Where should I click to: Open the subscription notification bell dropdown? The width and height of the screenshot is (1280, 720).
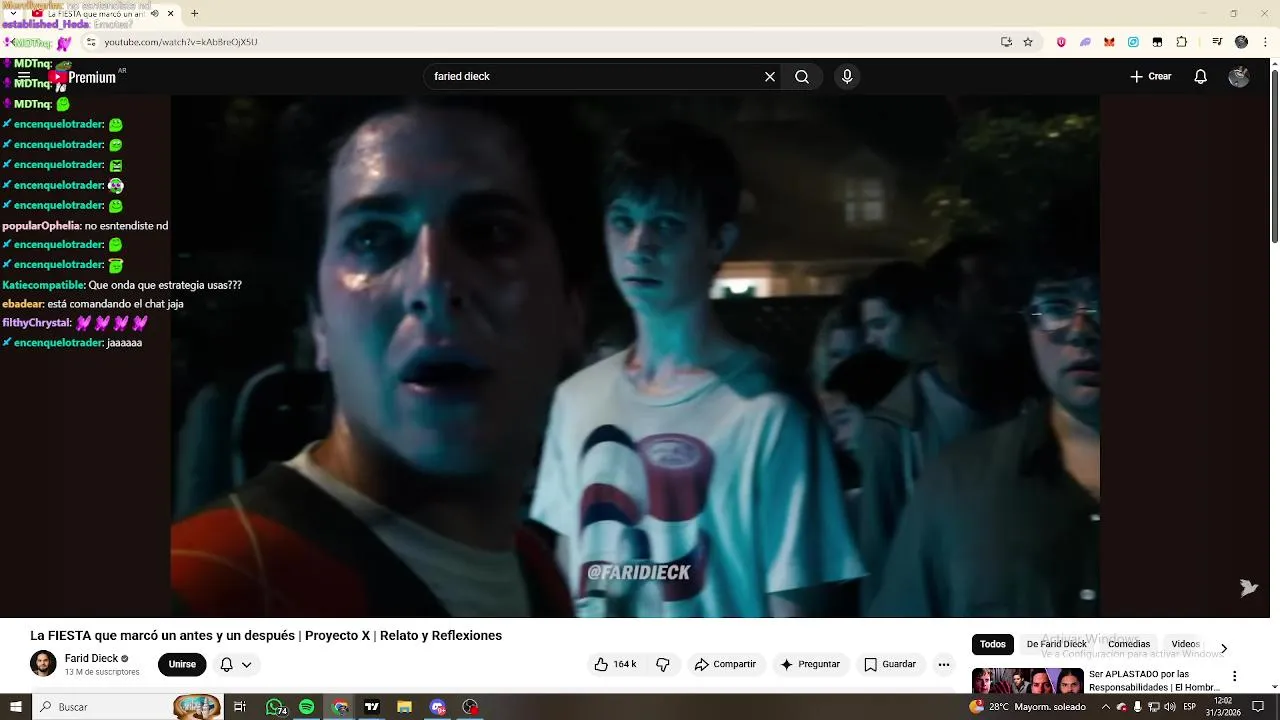point(236,664)
